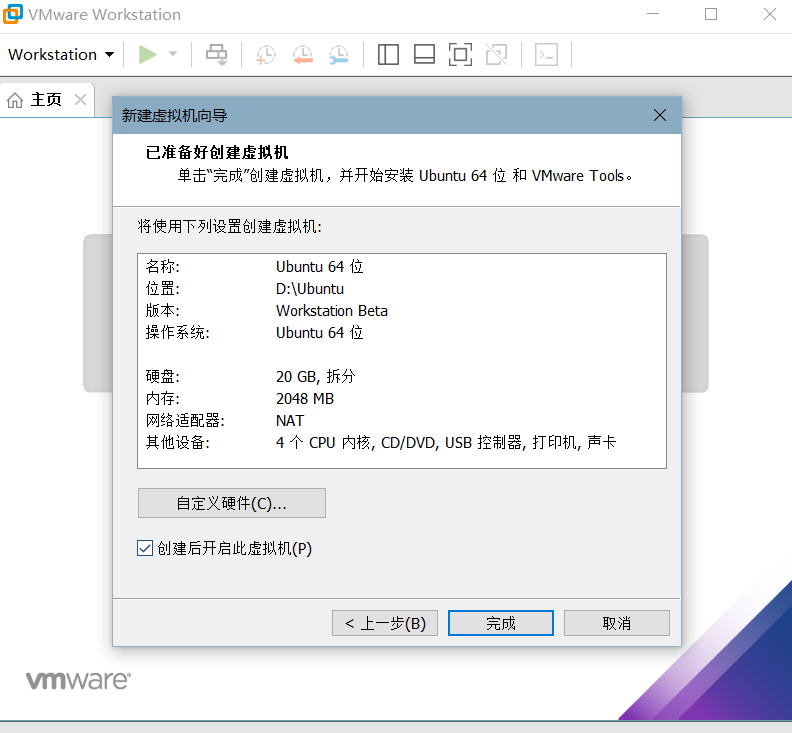Expand the power options dropdown arrow
This screenshot has height=733, width=792.
[173, 54]
